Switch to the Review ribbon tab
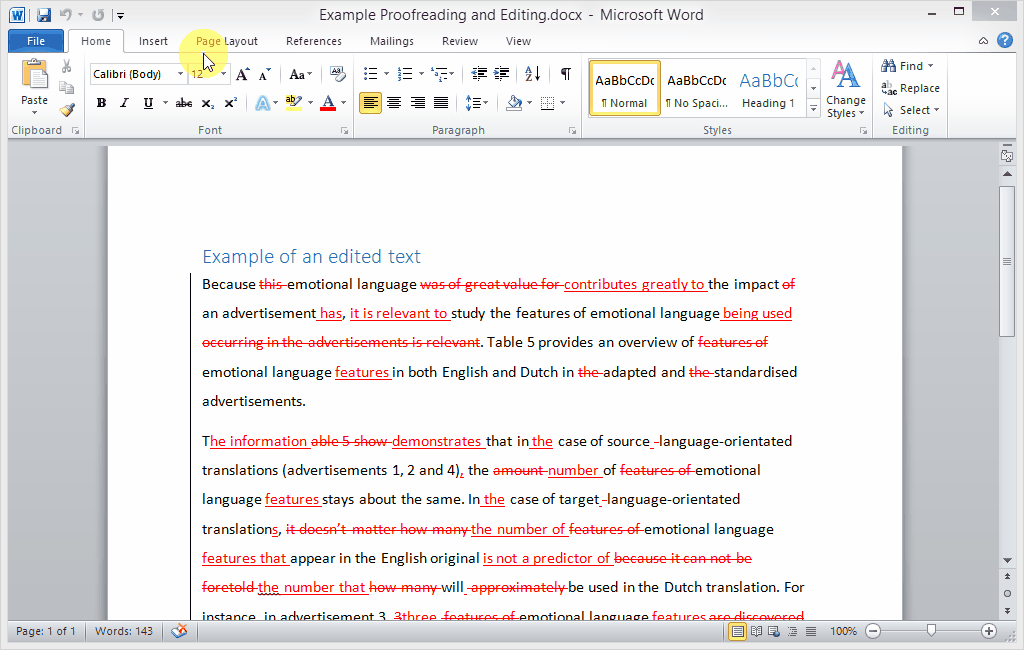 459,41
